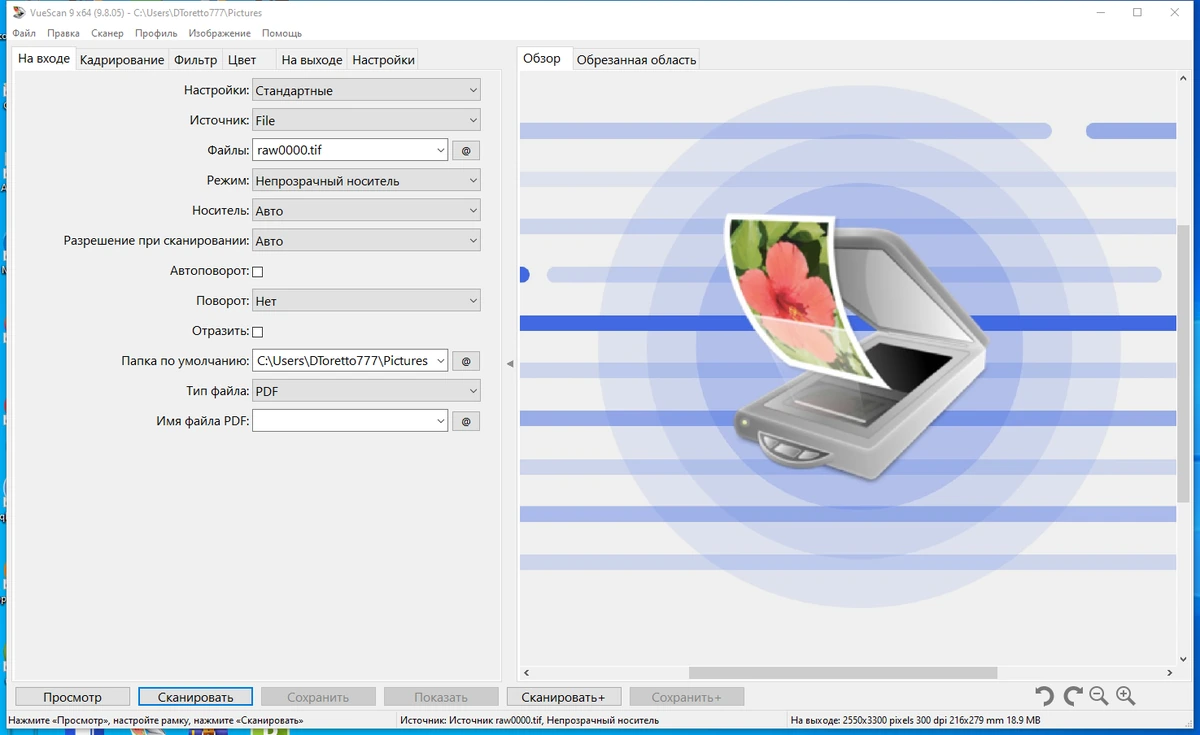Zoom out with the minus magnifier icon
The image size is (1200, 735).
[x=1099, y=697]
